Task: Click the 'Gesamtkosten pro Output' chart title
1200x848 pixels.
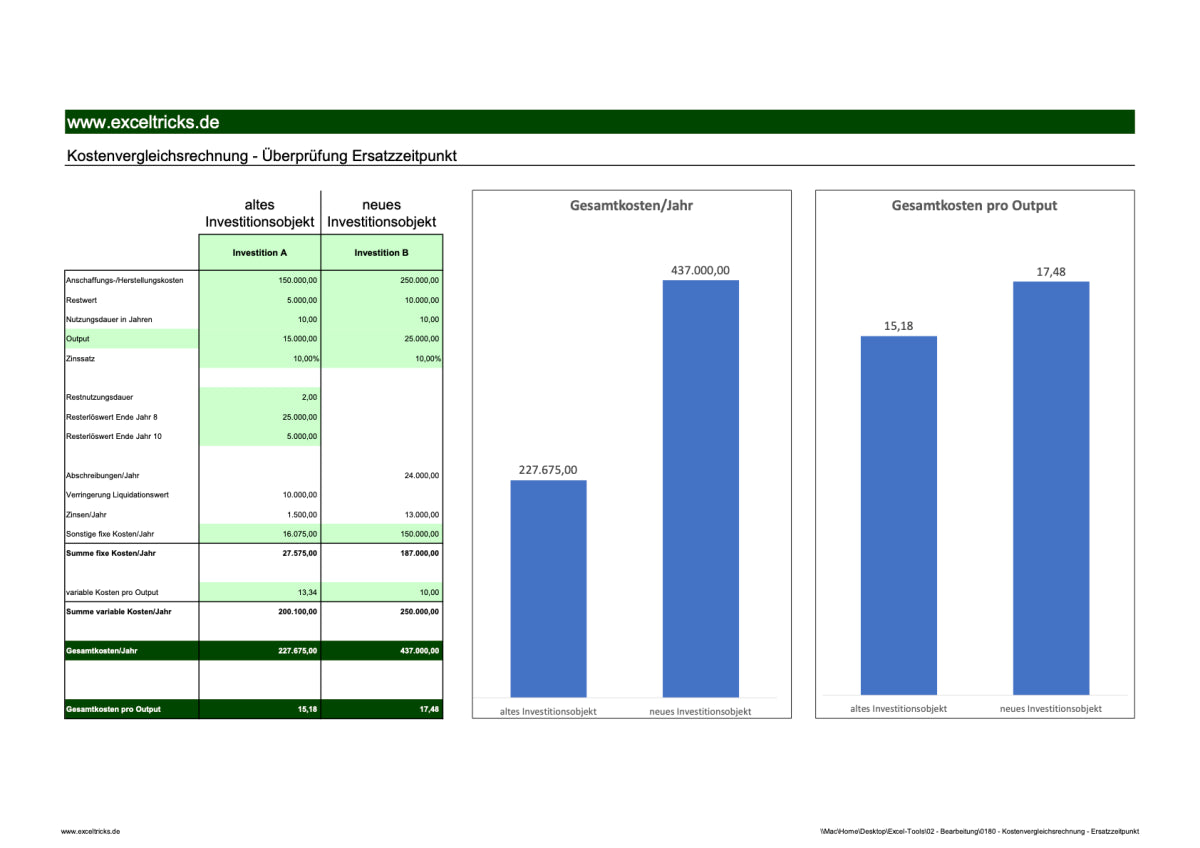Action: pos(974,205)
